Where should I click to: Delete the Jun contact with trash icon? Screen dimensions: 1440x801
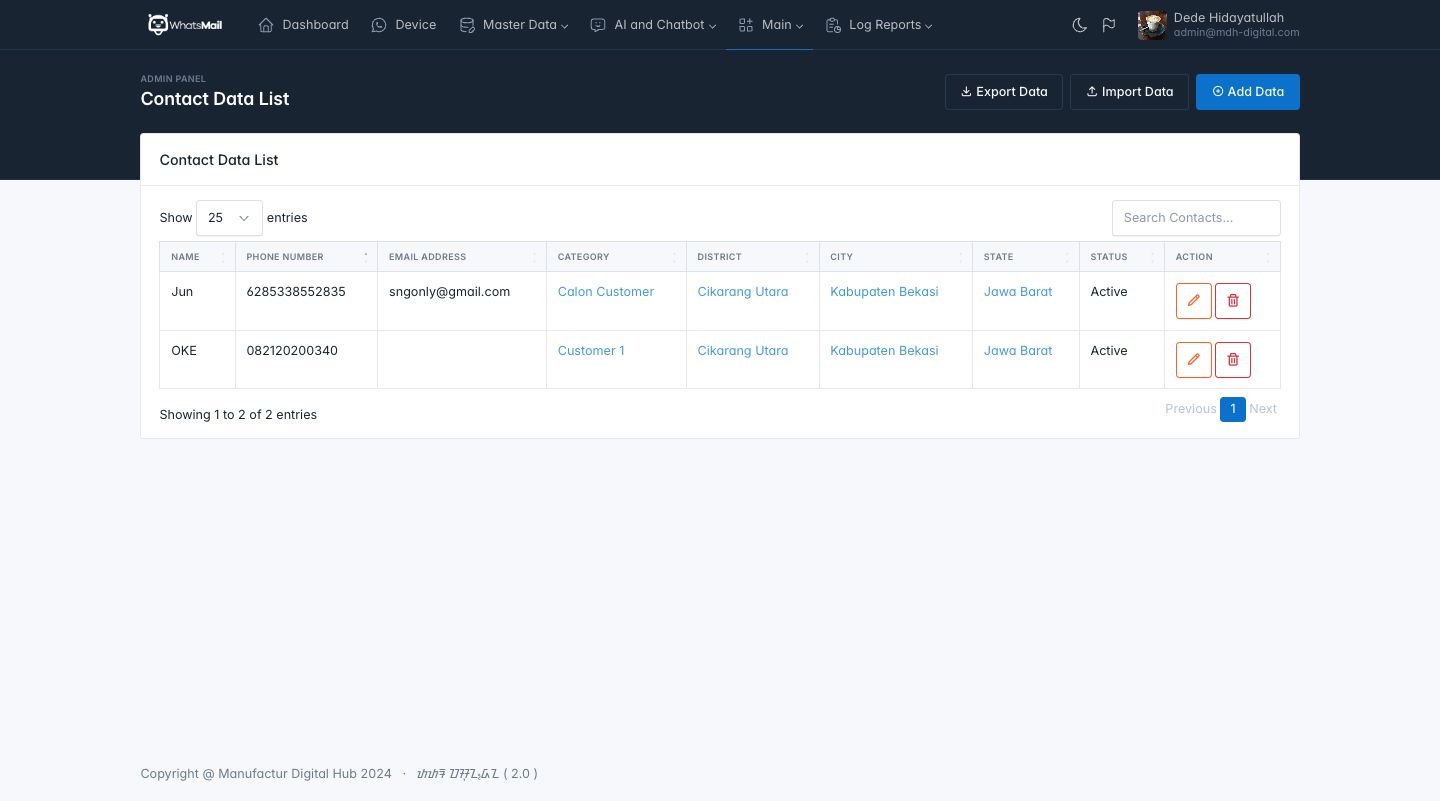pyautogui.click(x=1232, y=301)
